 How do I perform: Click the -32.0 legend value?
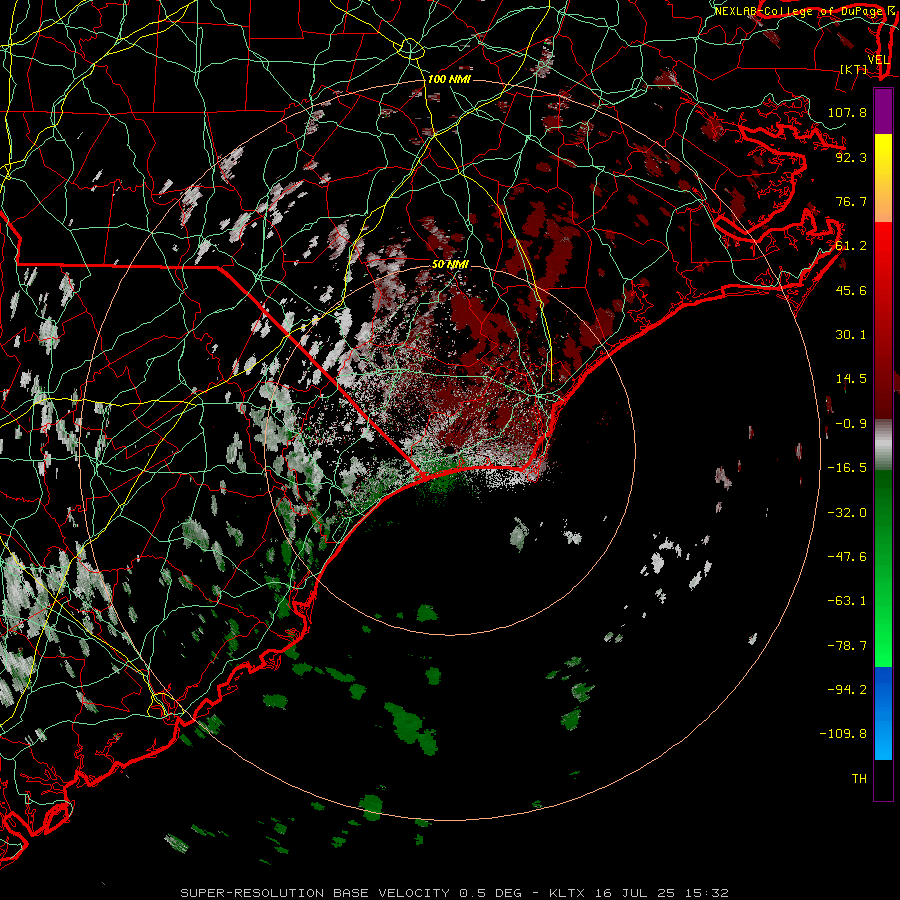pyautogui.click(x=847, y=513)
